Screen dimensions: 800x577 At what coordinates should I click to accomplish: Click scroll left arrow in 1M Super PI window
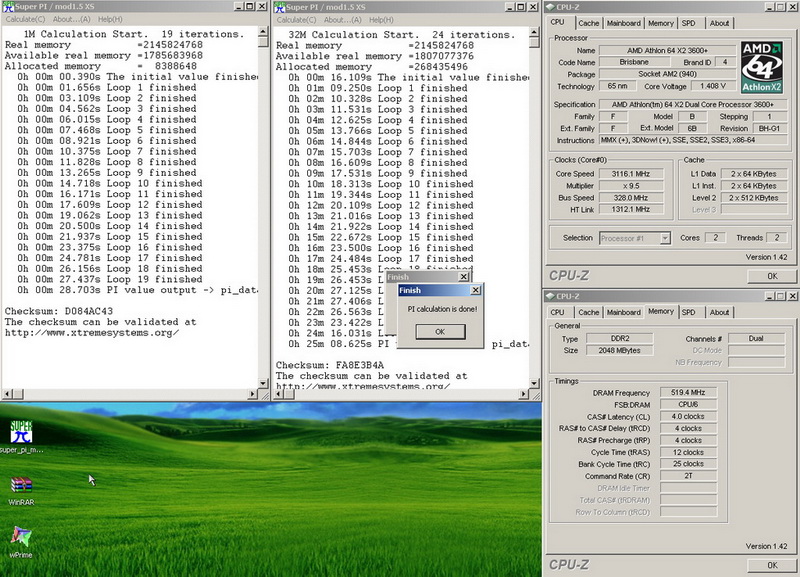(8, 394)
